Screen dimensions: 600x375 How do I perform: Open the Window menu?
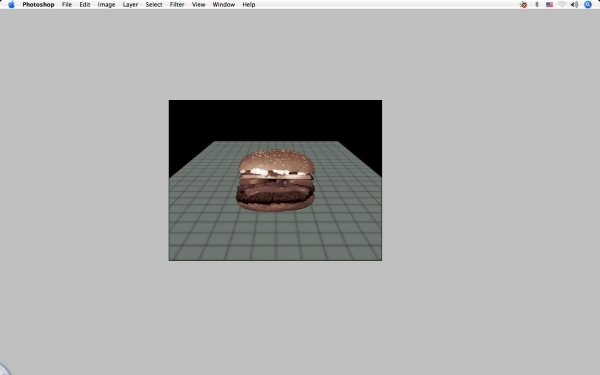point(224,5)
